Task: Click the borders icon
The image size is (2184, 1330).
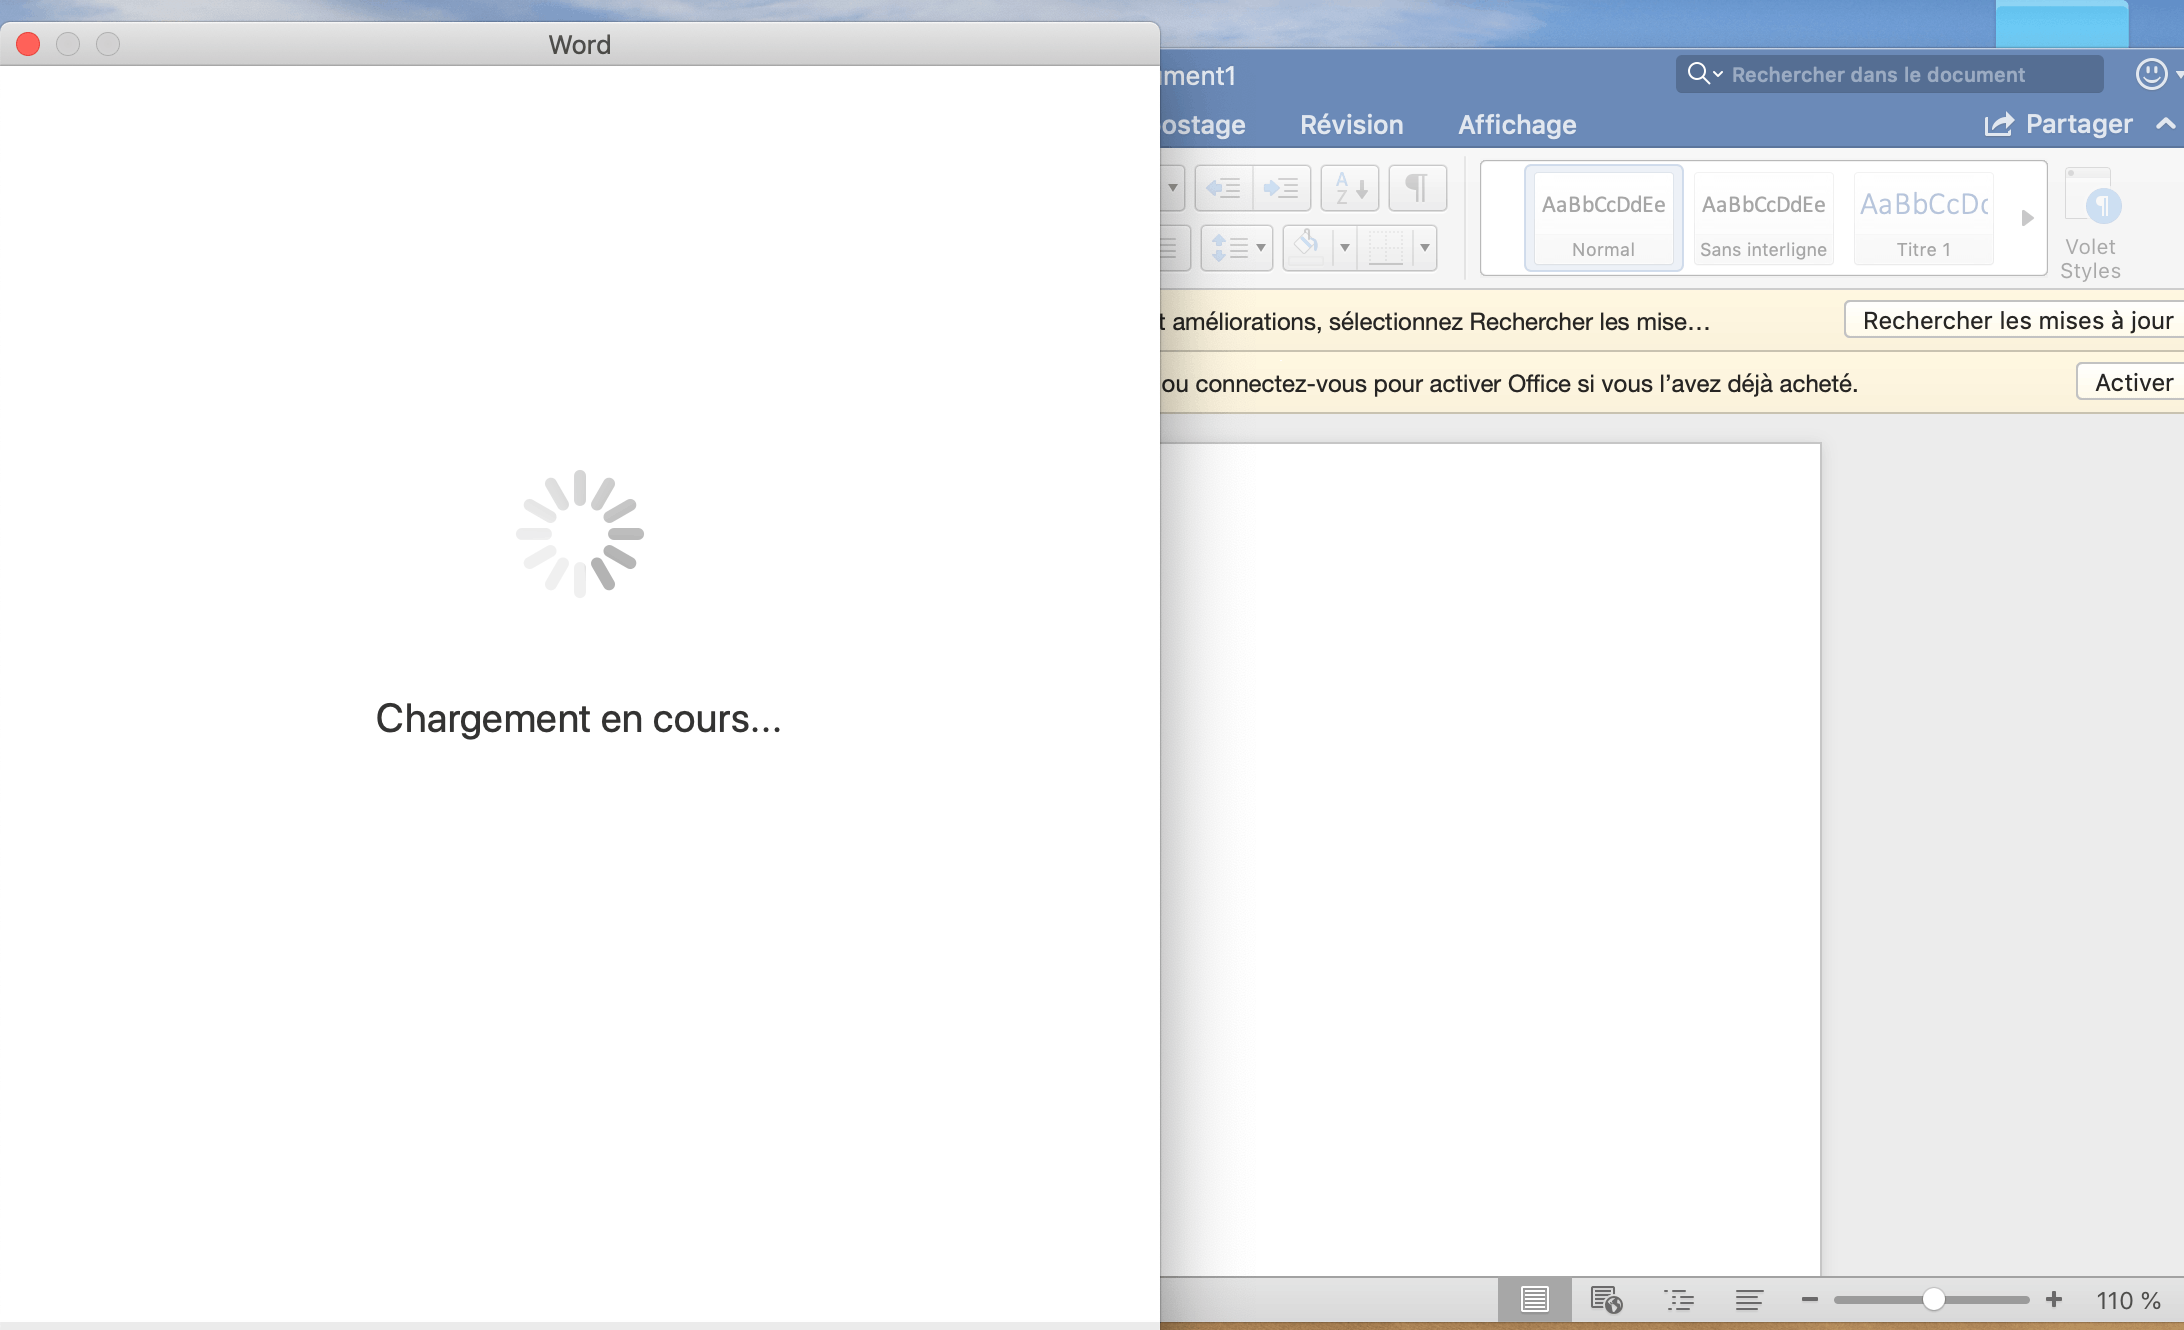Action: (x=1386, y=247)
